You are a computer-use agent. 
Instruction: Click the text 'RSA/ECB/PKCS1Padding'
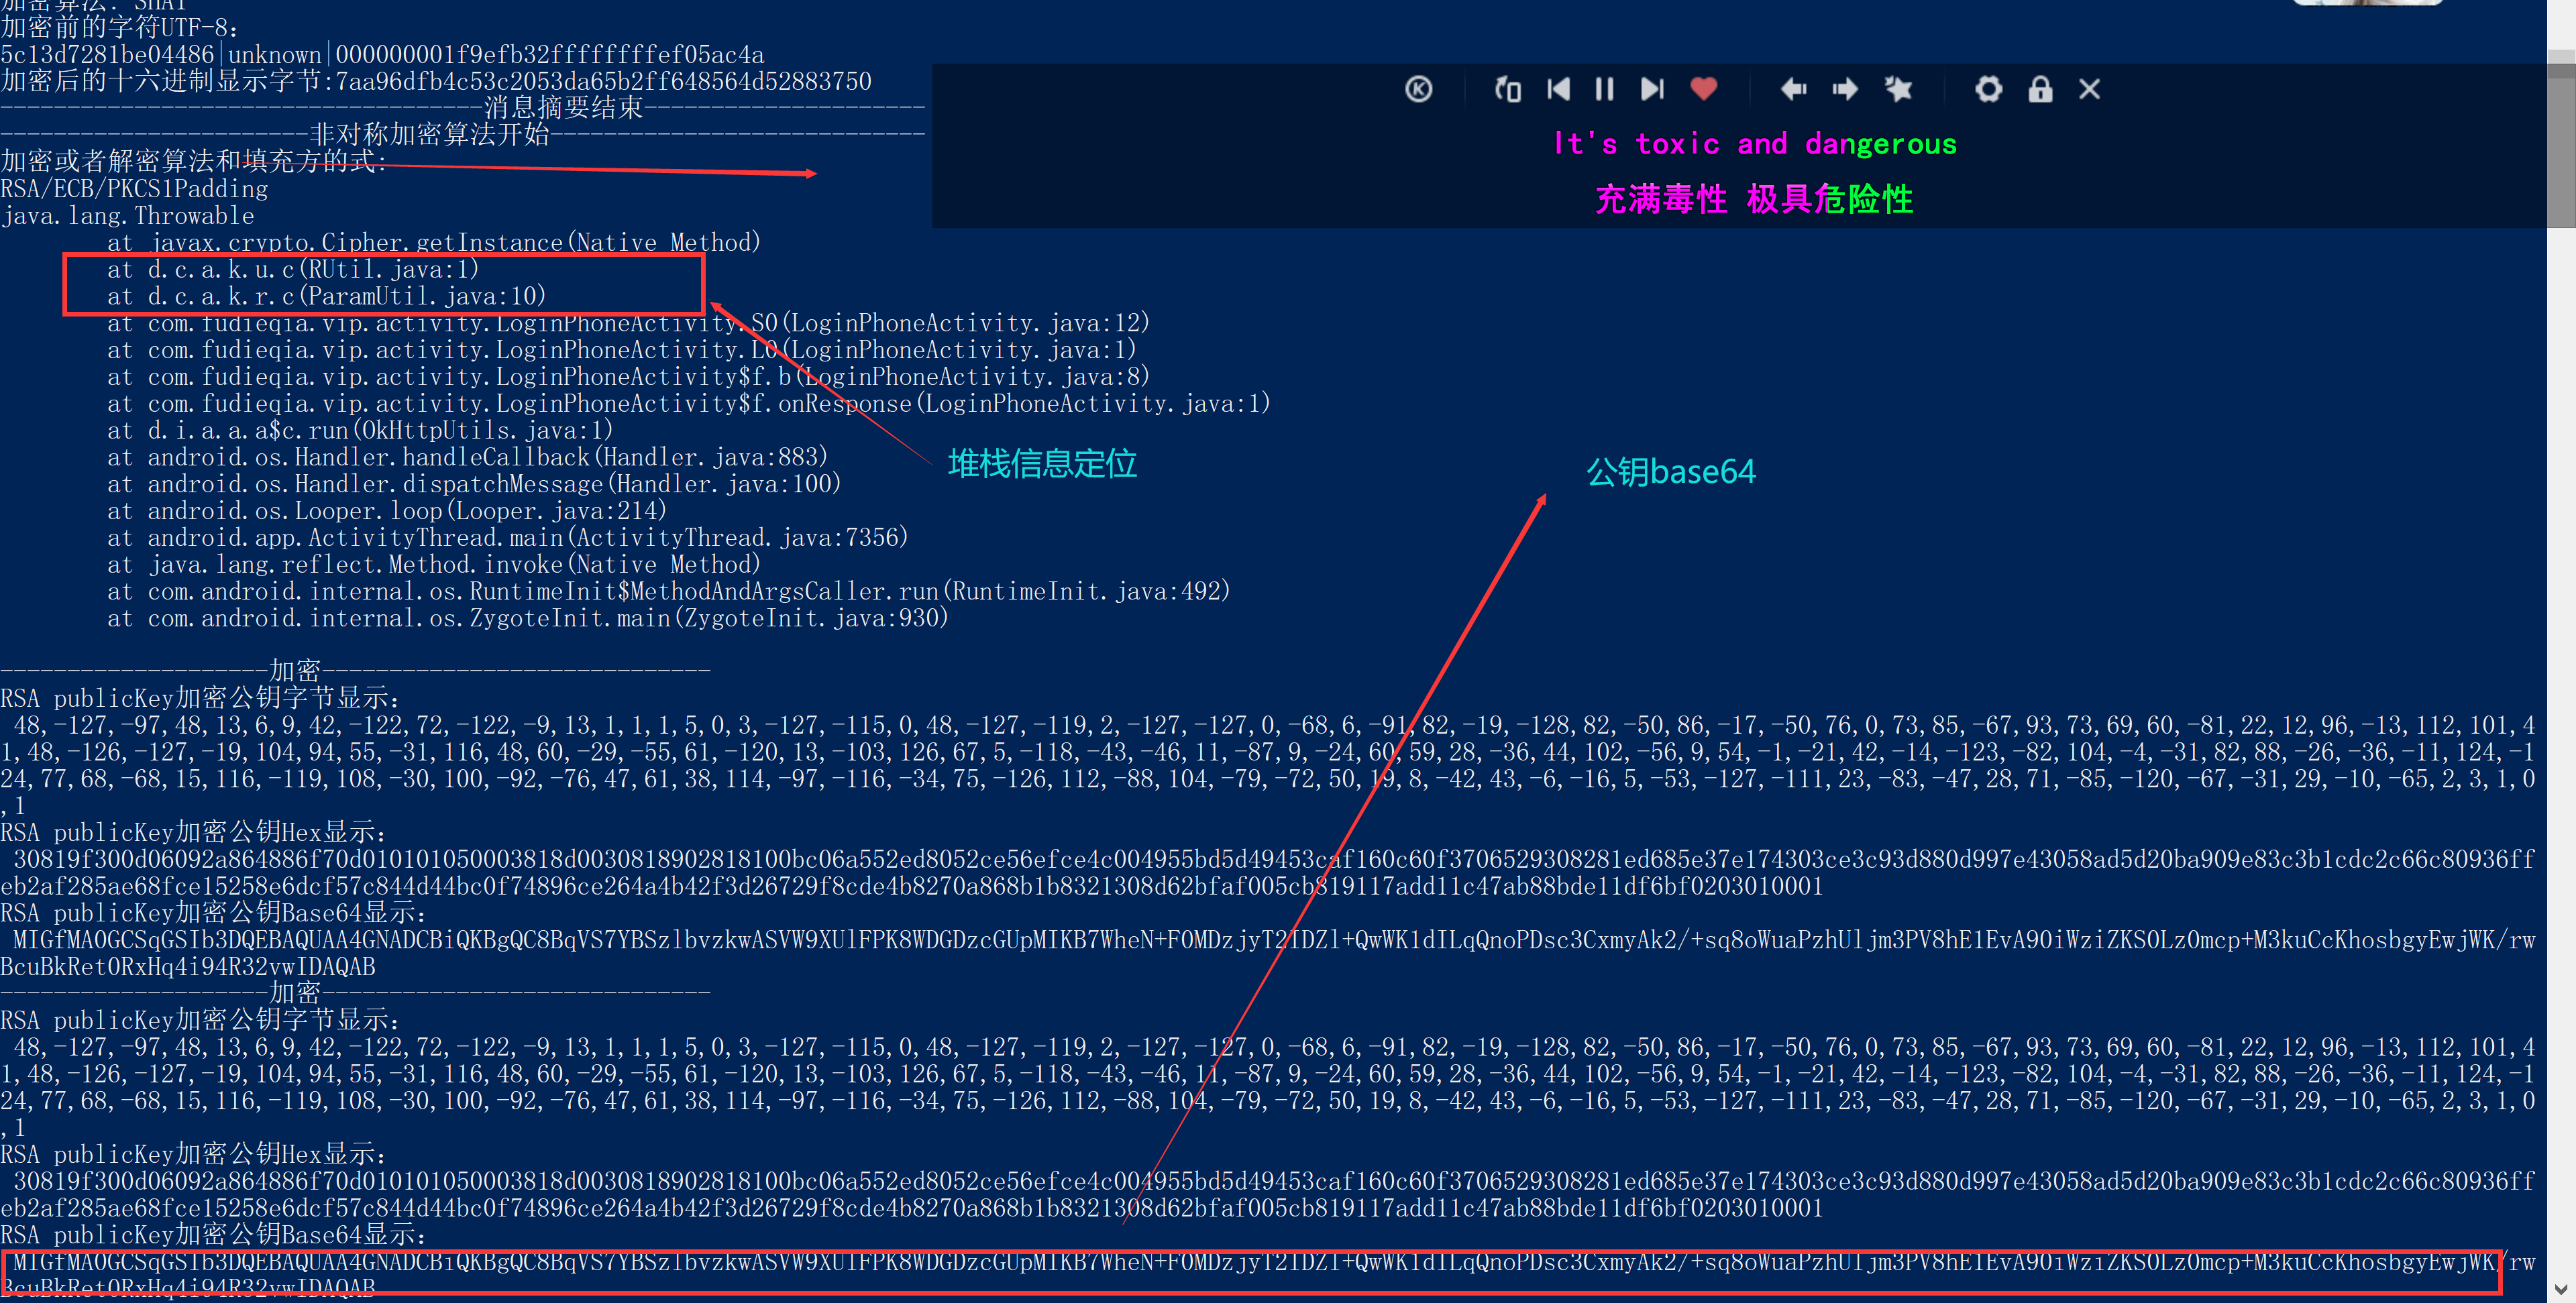point(135,189)
